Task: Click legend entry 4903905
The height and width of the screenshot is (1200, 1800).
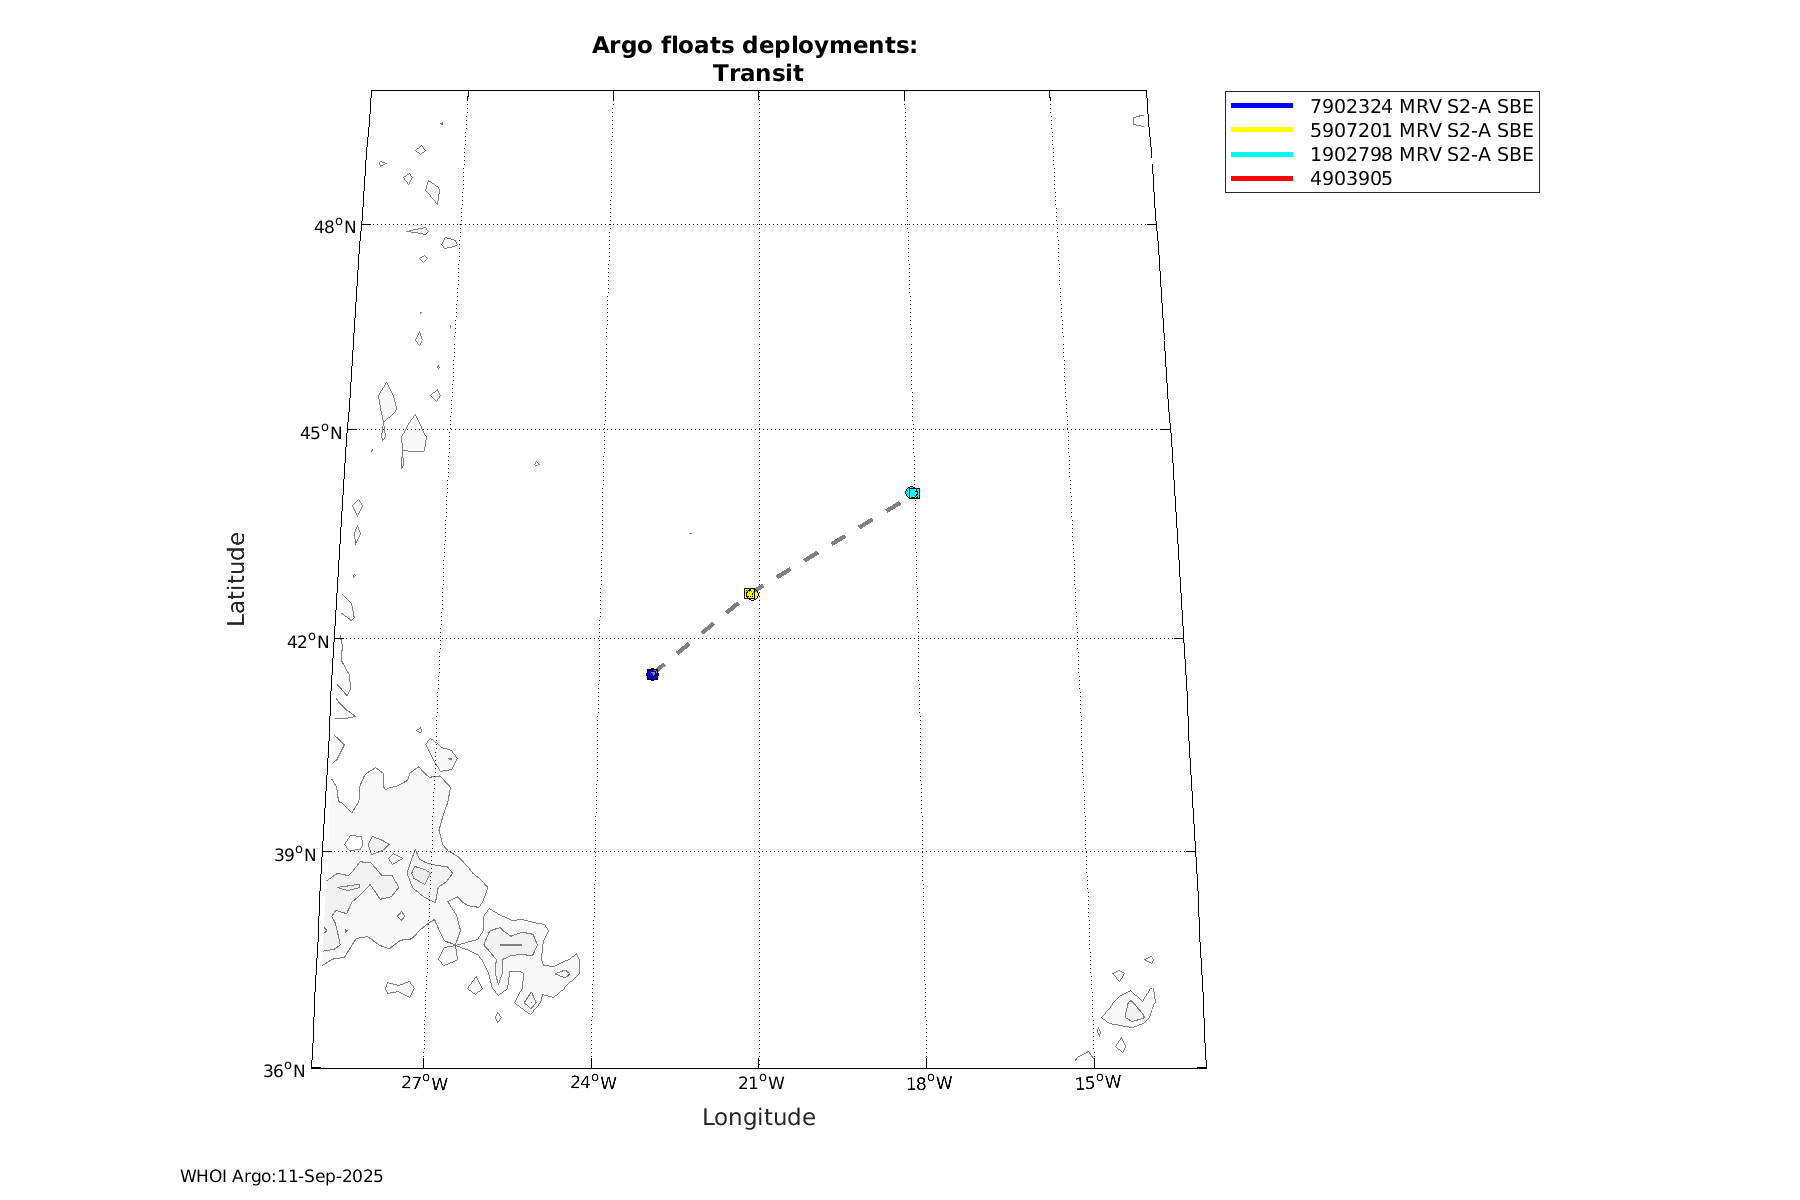Action: tap(1351, 179)
